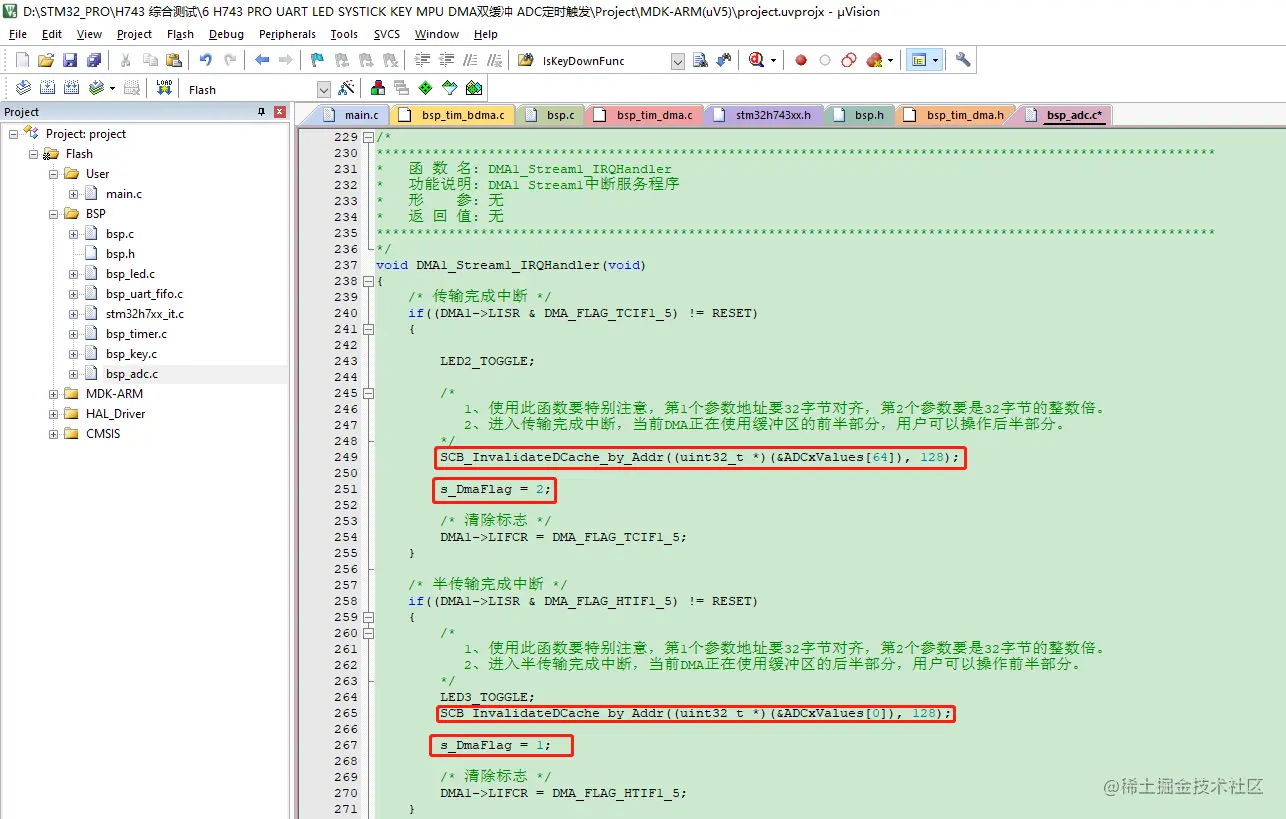Switch to the stm32h743xx.h tab
The width and height of the screenshot is (1286, 819).
[x=763, y=115]
